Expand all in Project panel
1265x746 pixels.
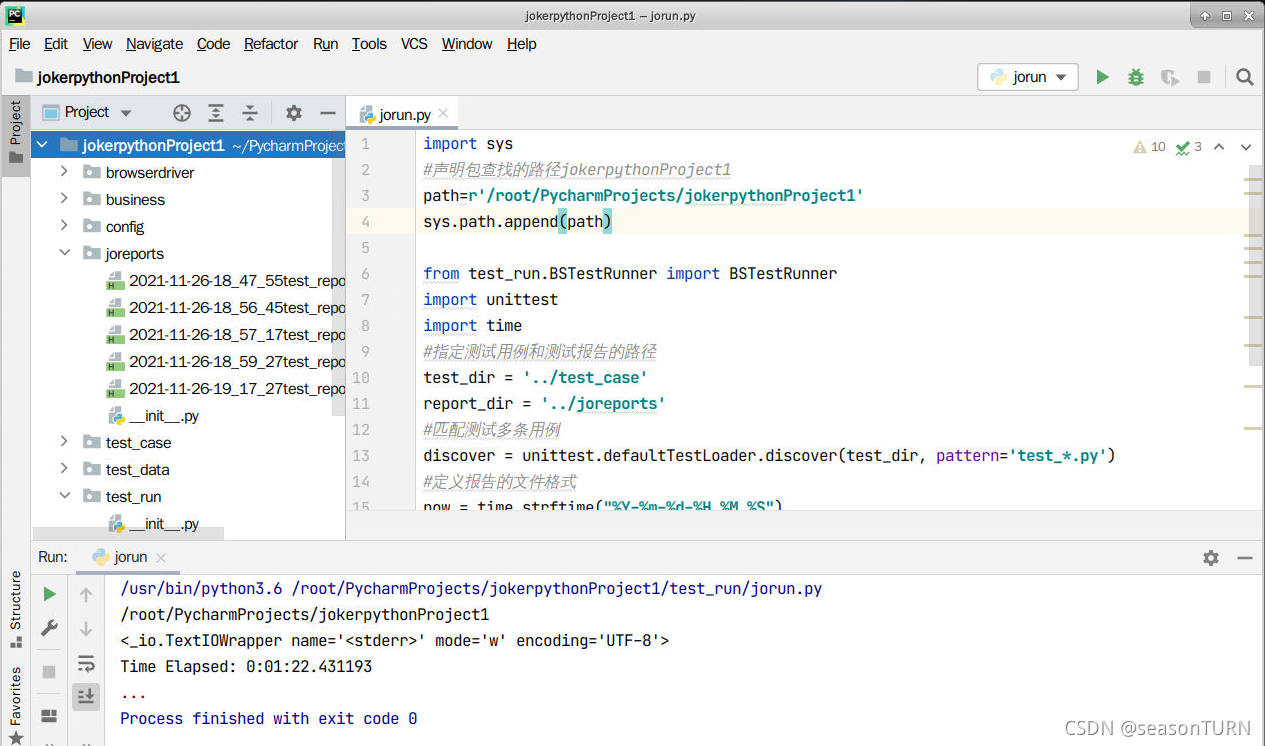[x=216, y=113]
